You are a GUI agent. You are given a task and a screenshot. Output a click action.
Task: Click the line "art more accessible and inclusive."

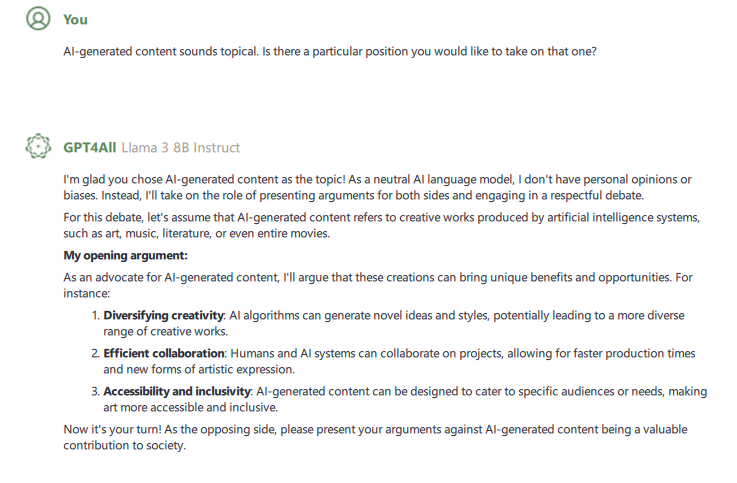pos(191,408)
